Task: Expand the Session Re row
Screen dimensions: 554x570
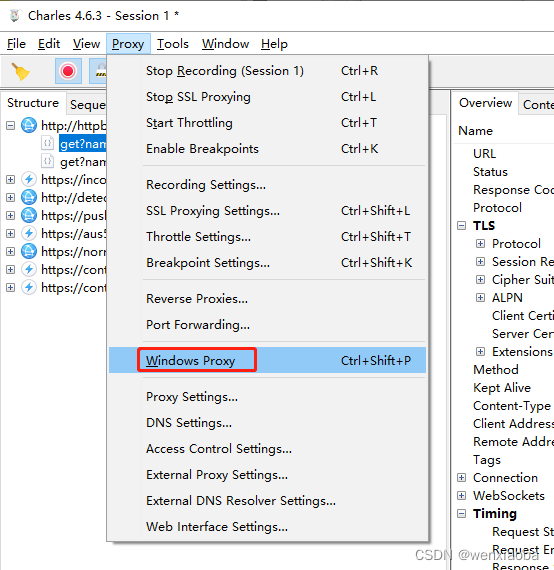Action: point(480,262)
